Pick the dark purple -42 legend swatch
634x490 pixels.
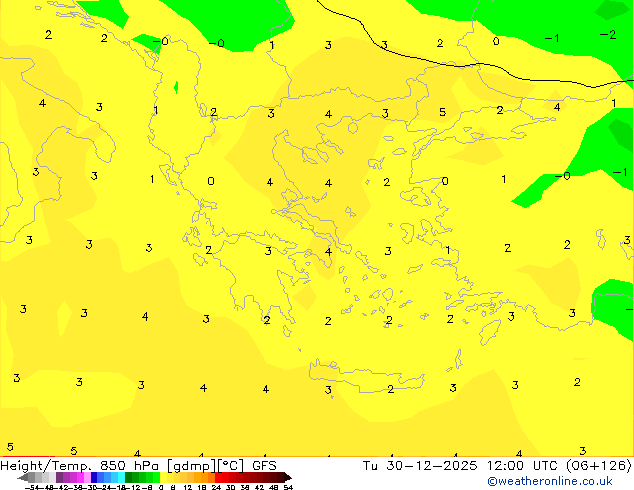click(x=59, y=477)
